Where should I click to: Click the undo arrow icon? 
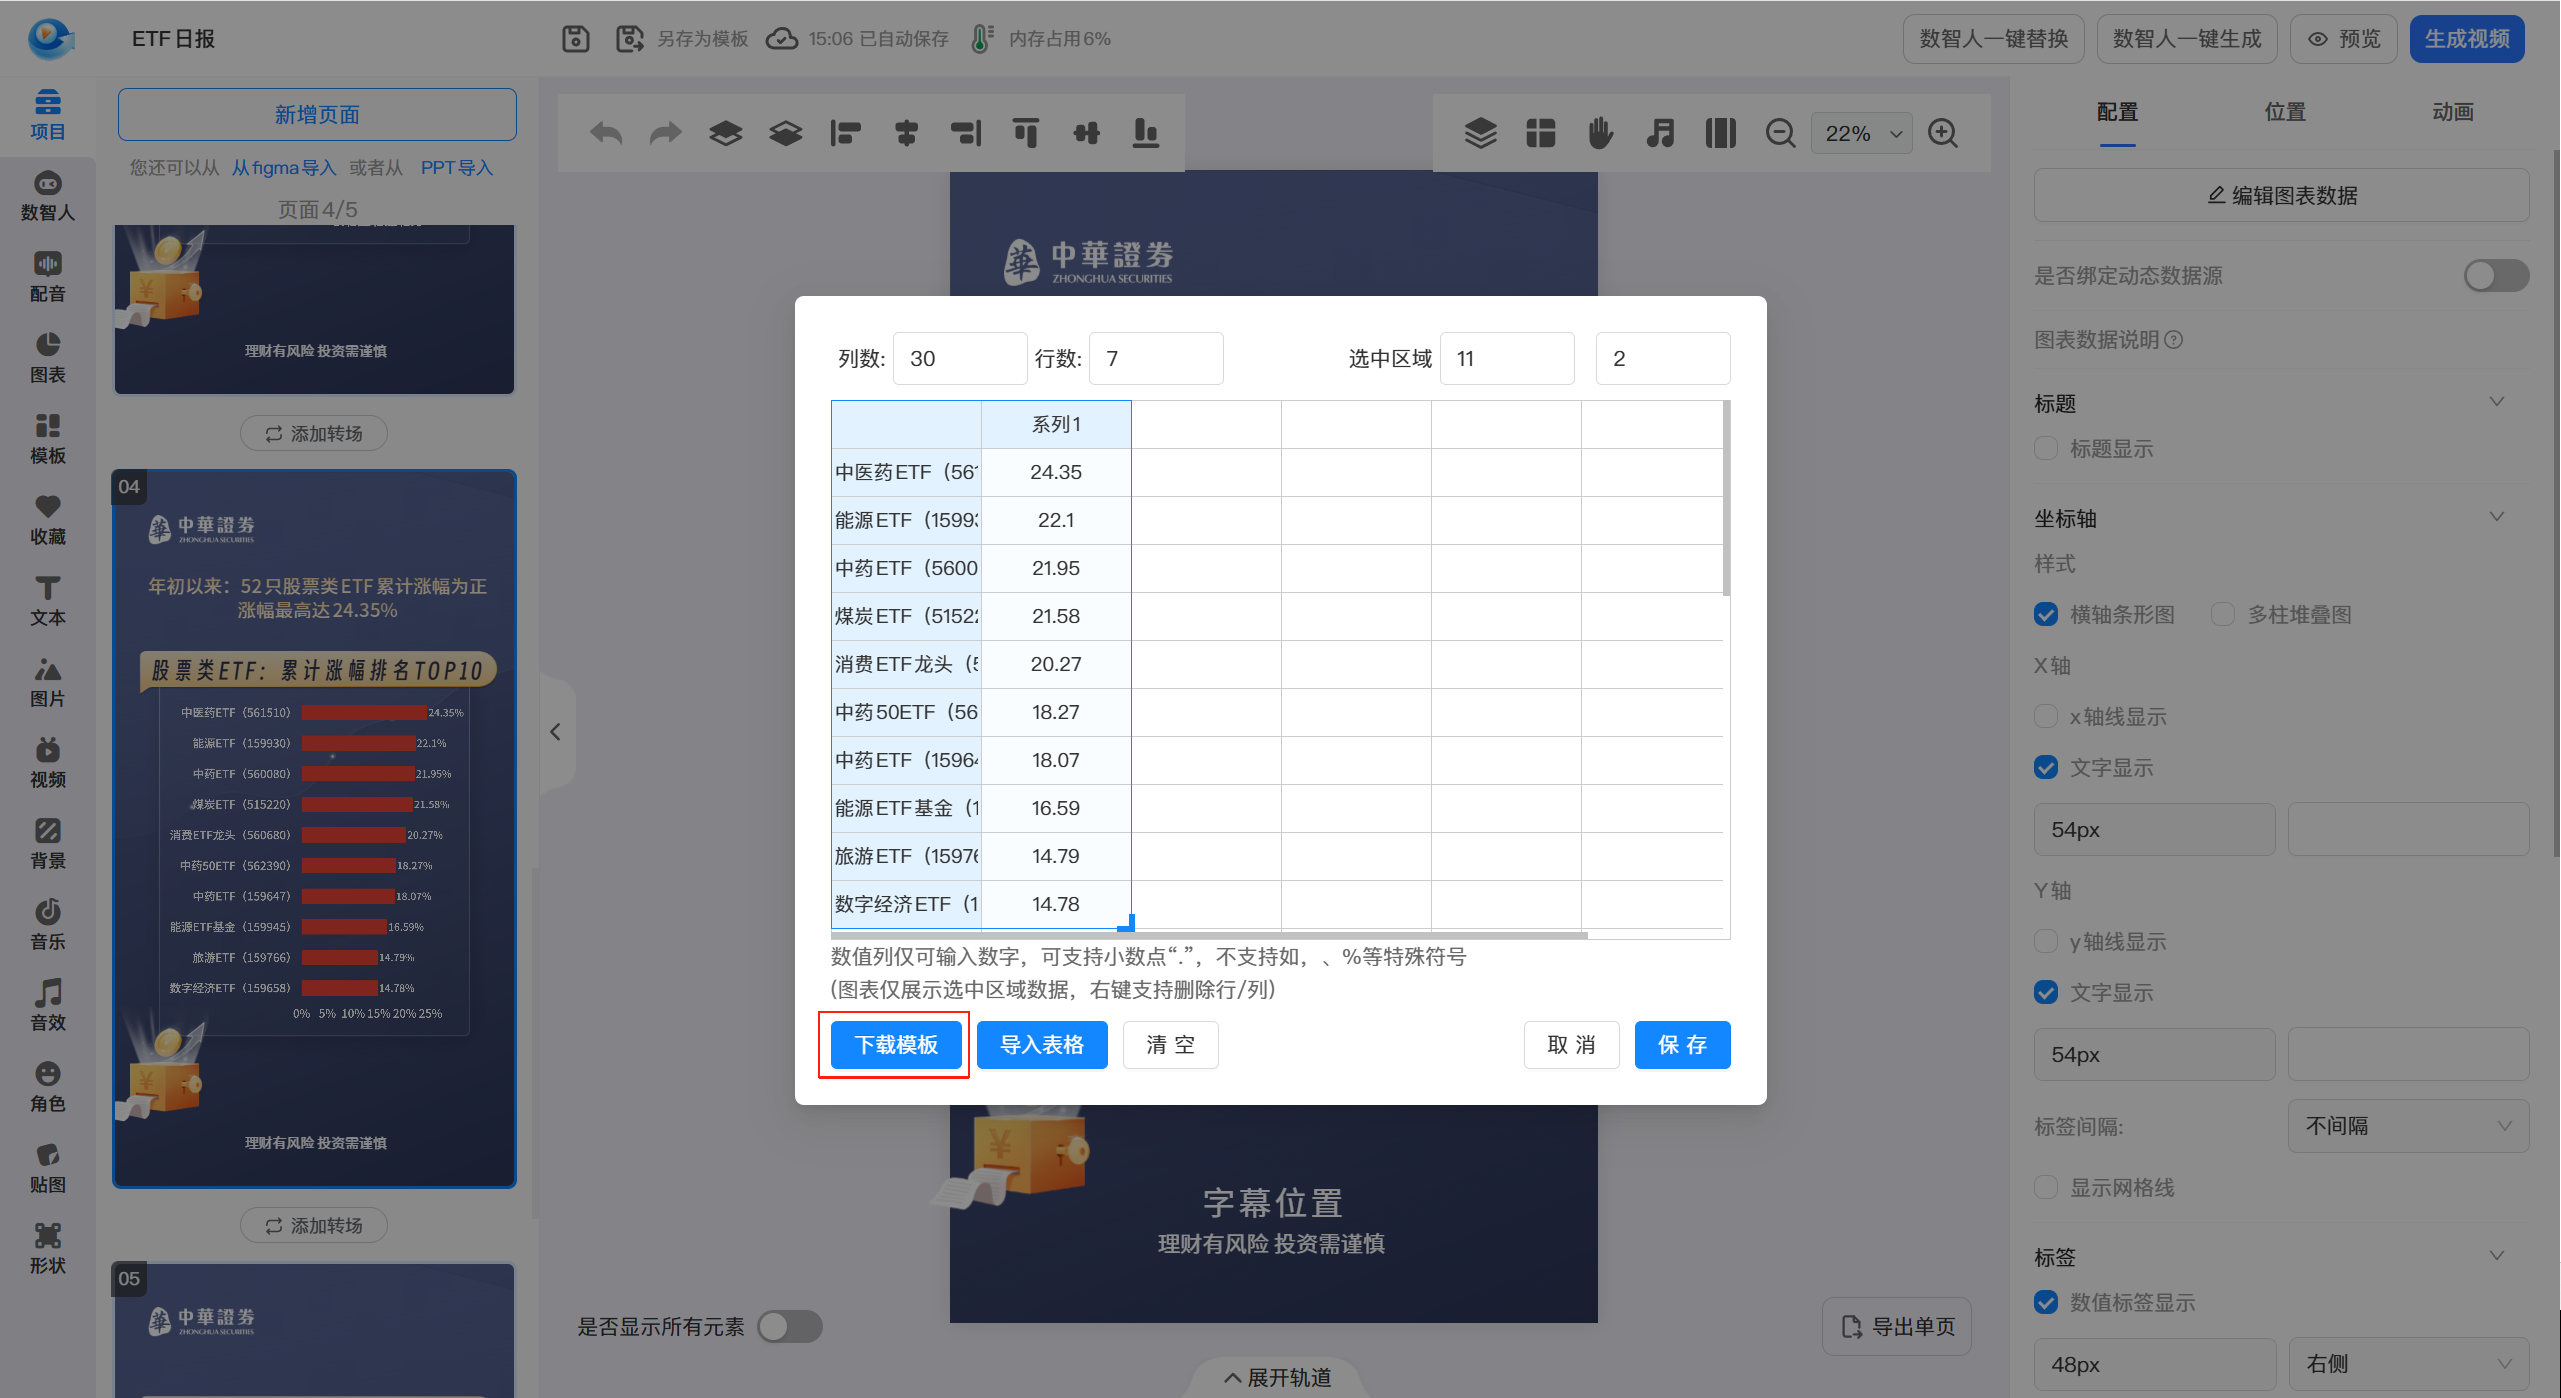pos(606,133)
